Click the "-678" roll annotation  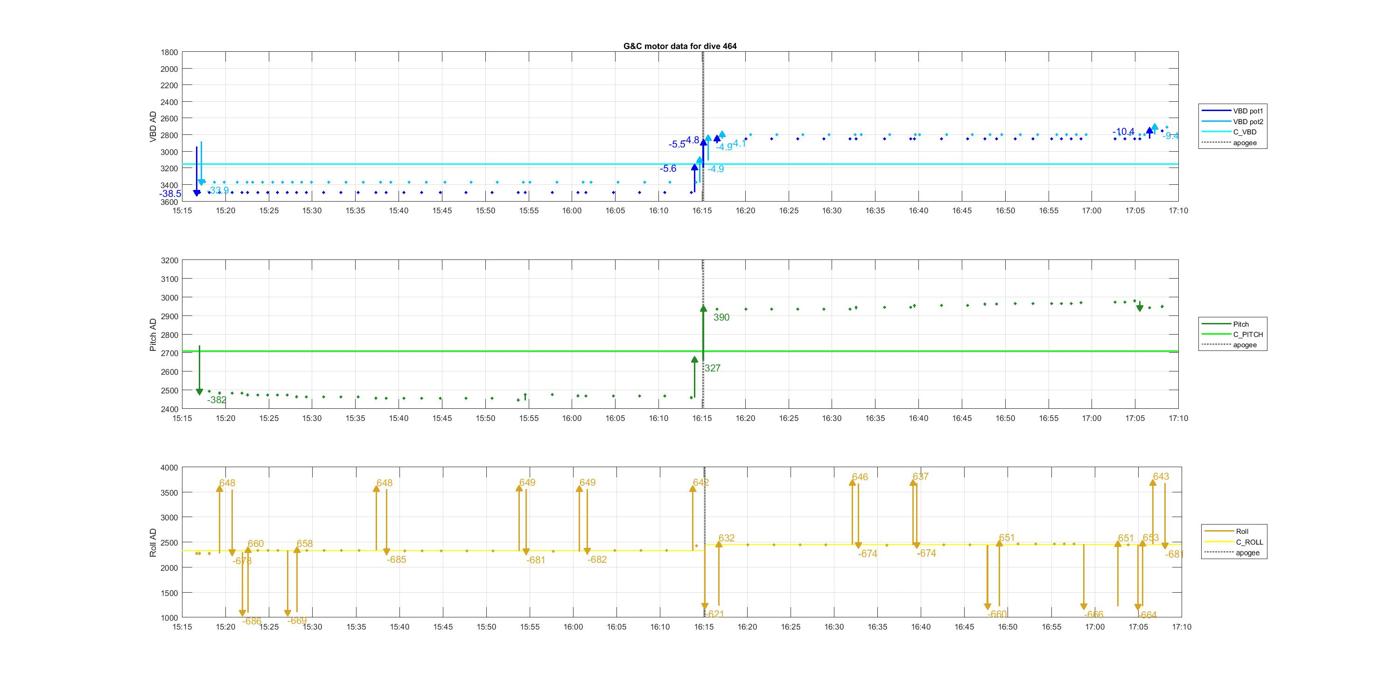[242, 561]
